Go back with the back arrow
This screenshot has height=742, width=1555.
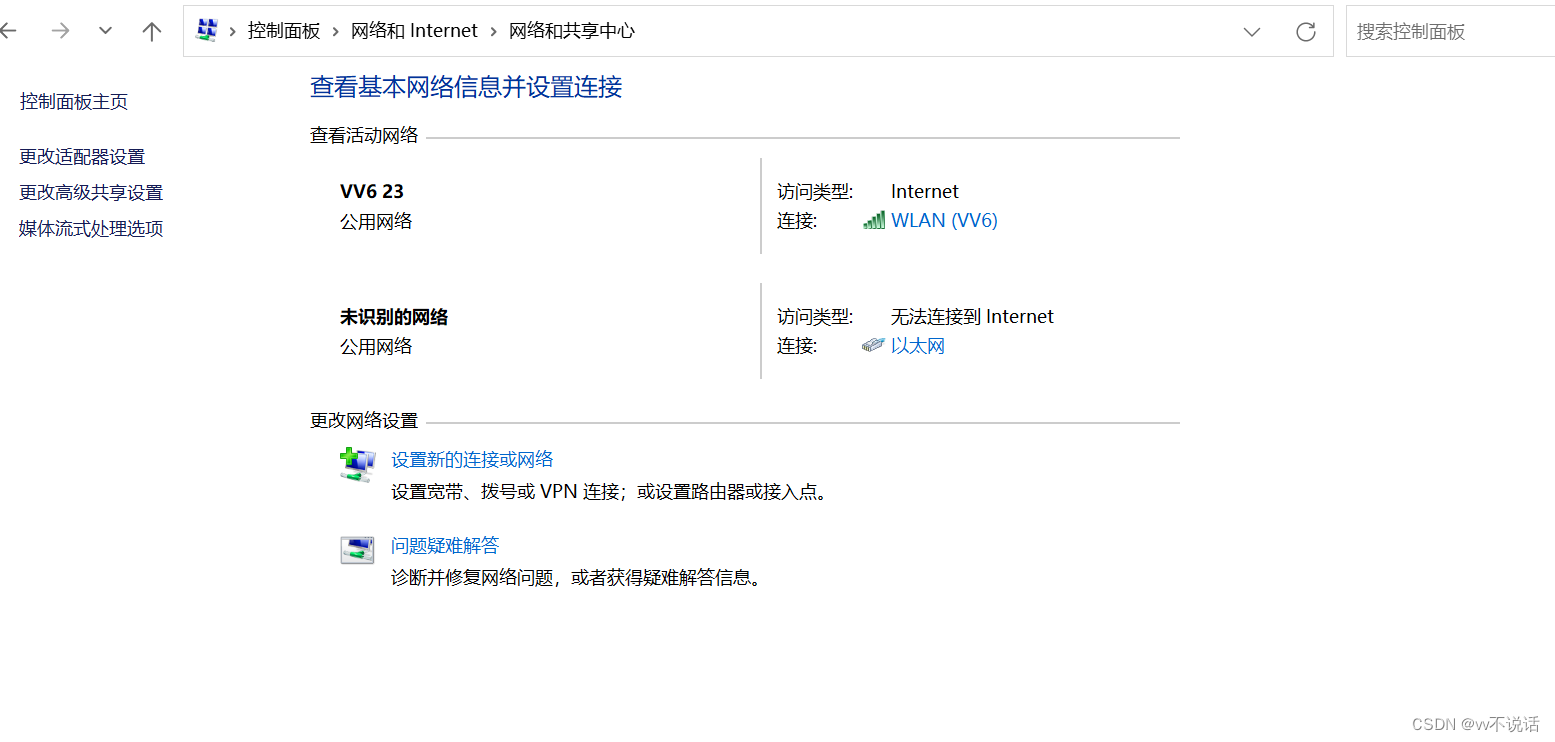pos(8,31)
